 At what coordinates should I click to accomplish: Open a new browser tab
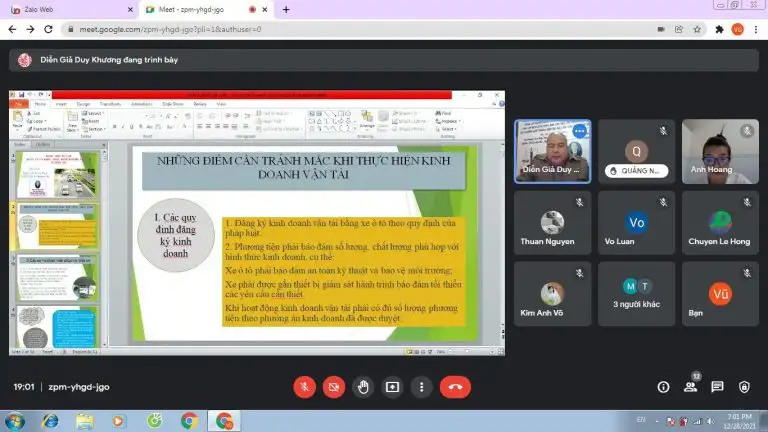286,9
